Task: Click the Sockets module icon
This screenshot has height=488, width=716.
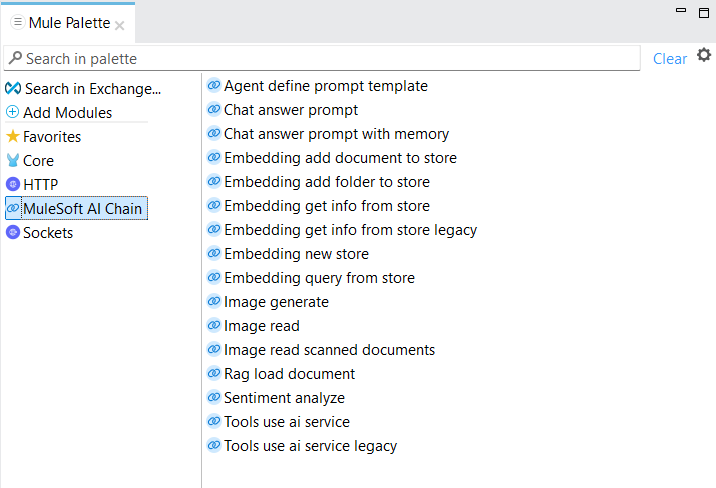Action: pos(13,232)
